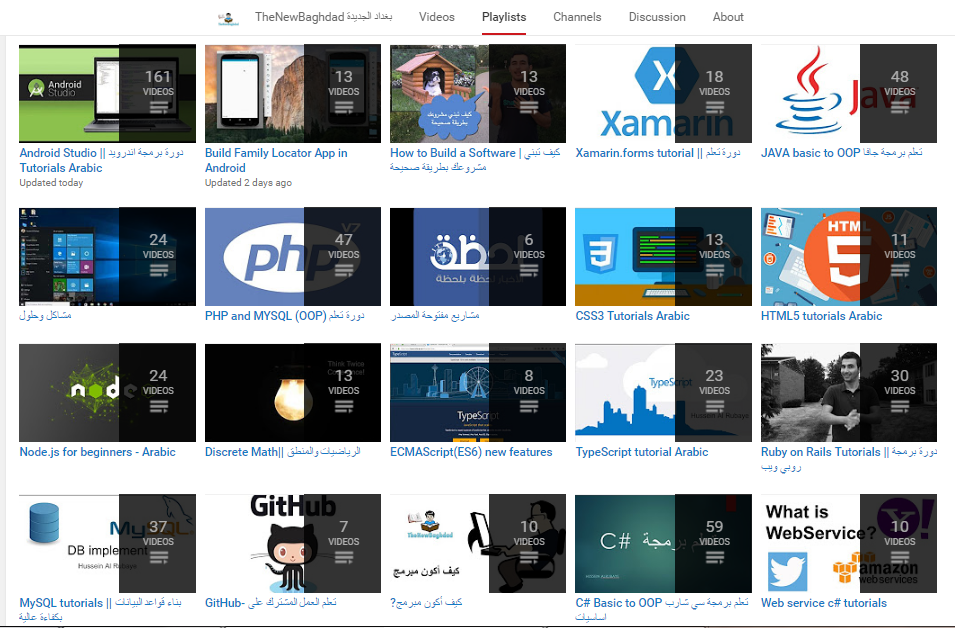Open the ECMAScript ES6 playlist thumbnail

(x=478, y=392)
